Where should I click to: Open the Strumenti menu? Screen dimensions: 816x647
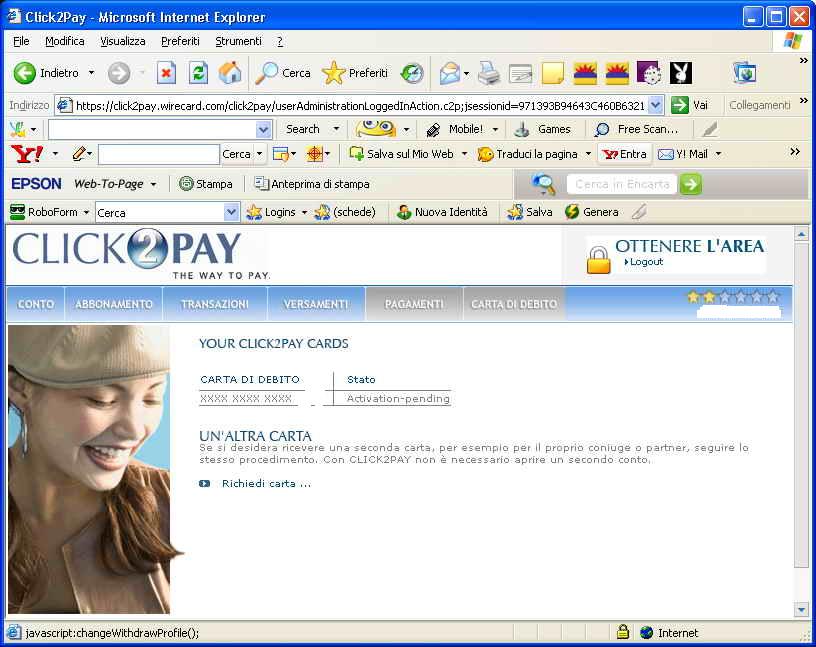(x=238, y=41)
